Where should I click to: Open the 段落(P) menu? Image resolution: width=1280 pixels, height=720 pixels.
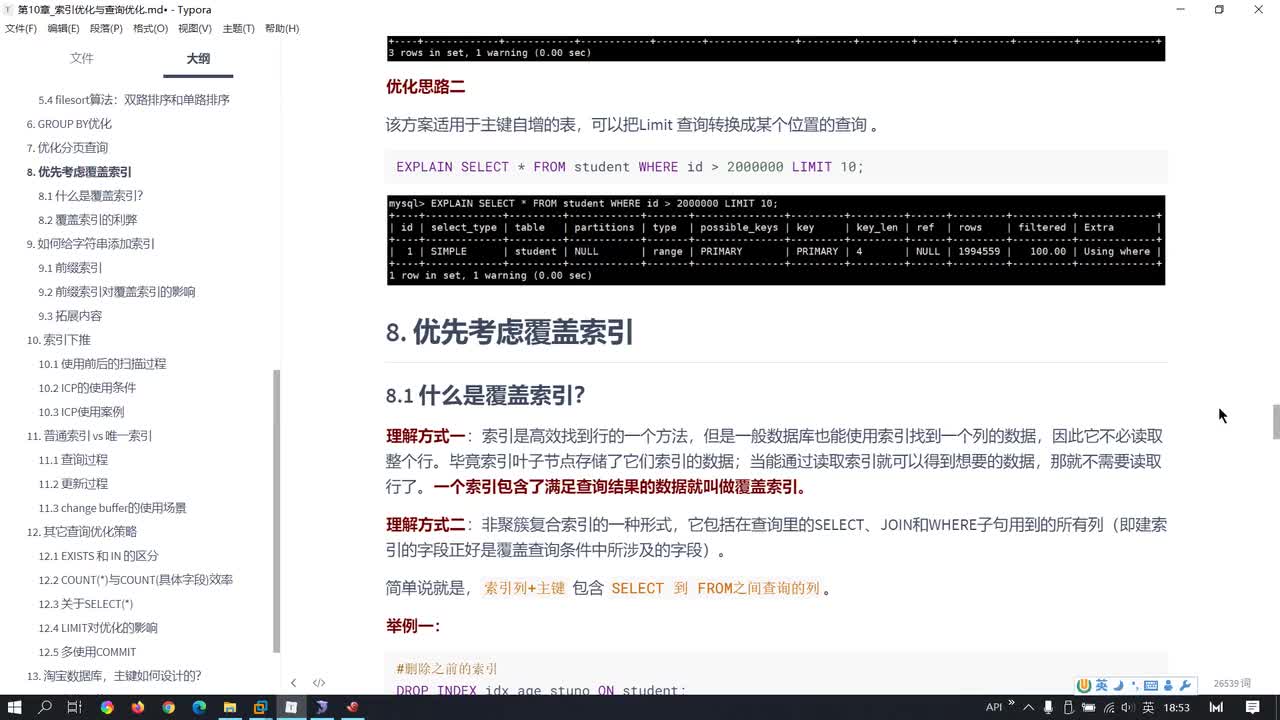106,28
